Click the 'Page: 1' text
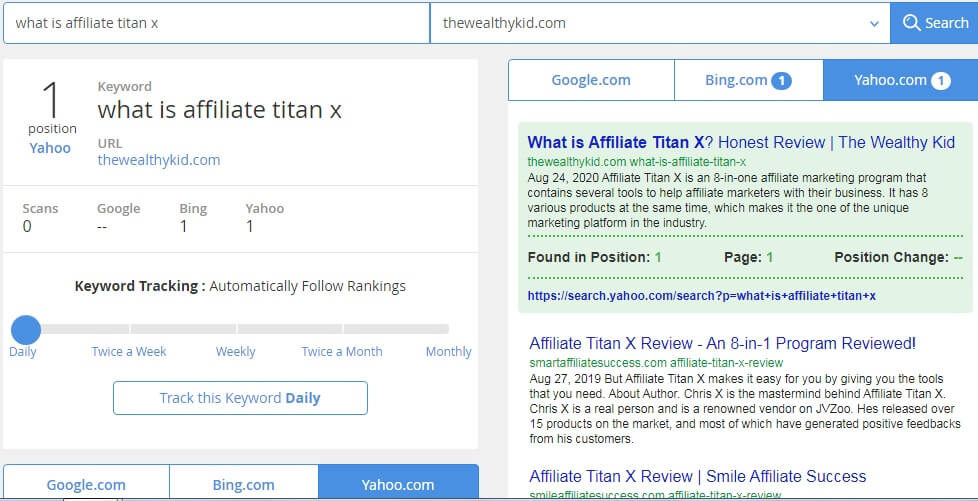Viewport: 978px width, 501px height. tap(748, 257)
